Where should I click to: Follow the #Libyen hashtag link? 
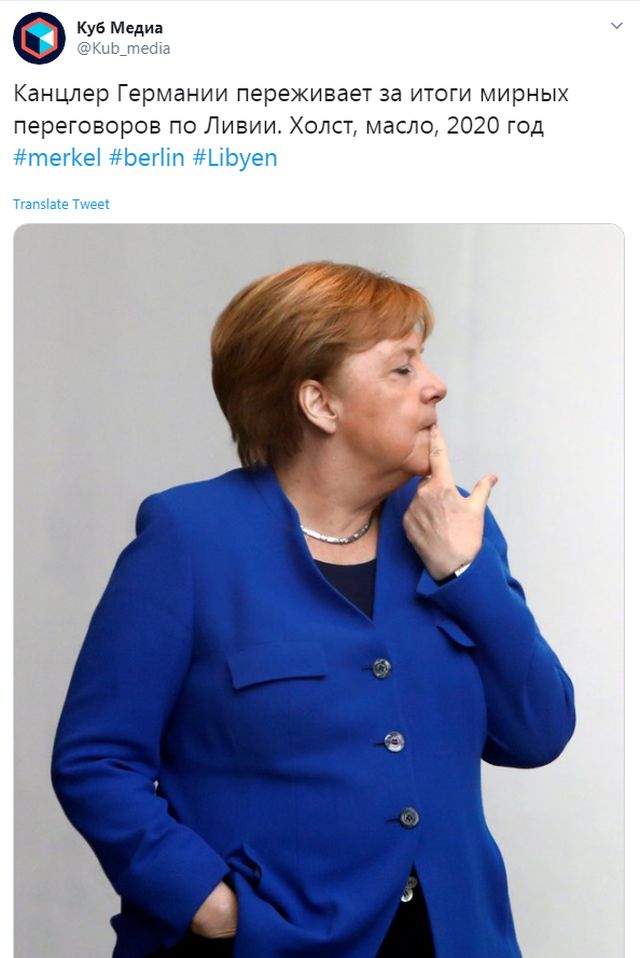pos(235,158)
